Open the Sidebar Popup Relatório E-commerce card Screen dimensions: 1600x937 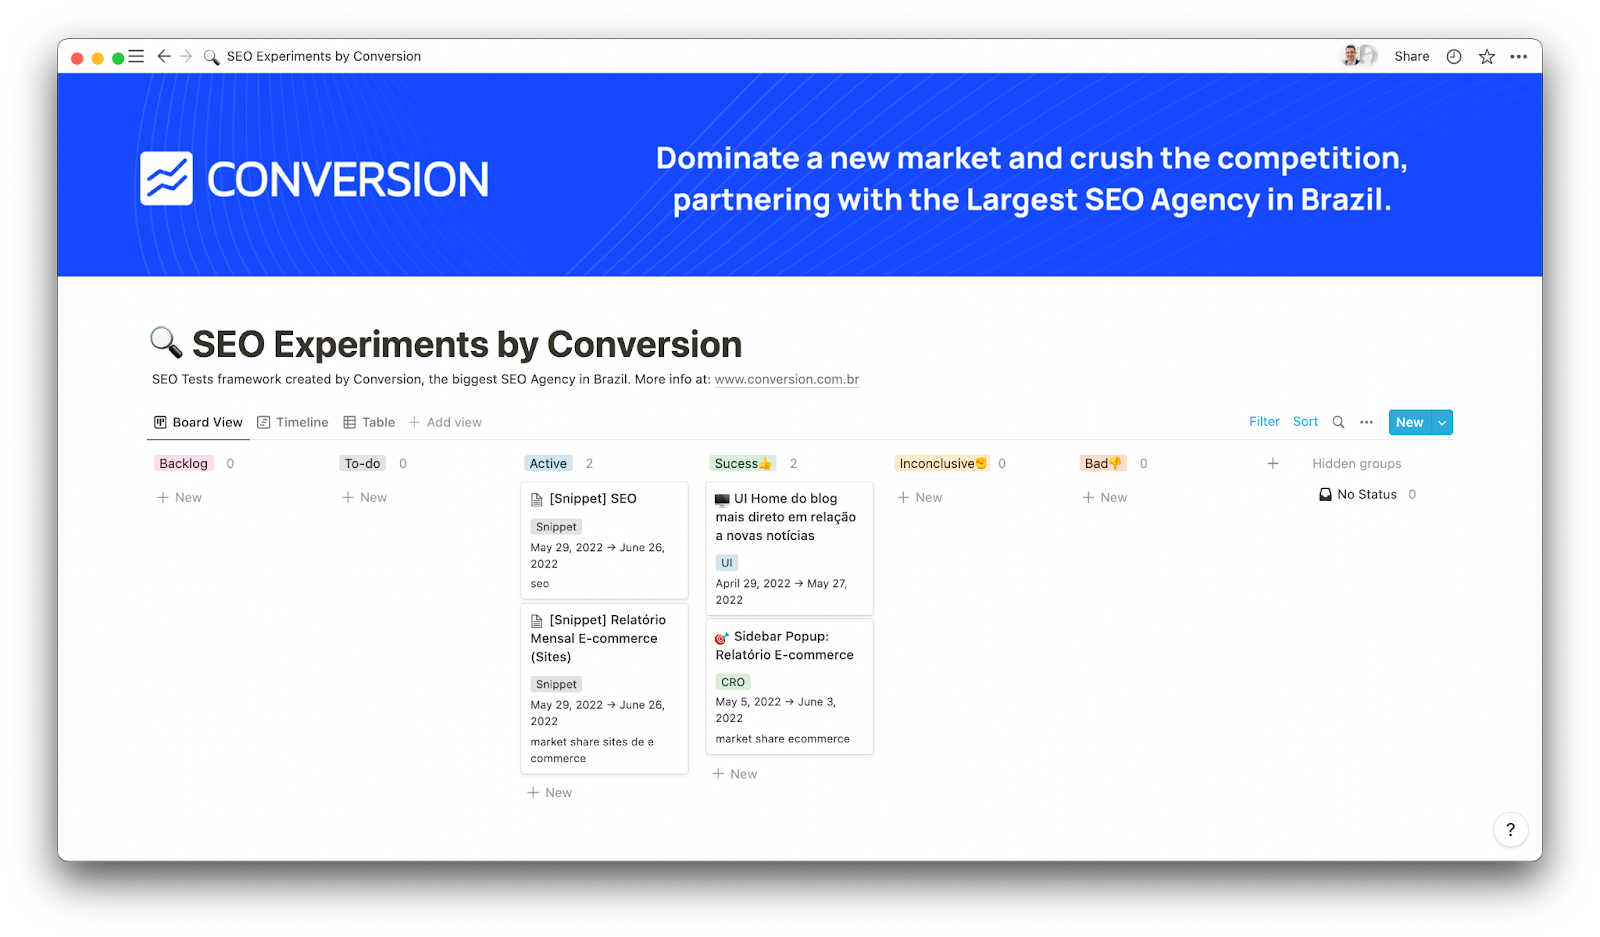[789, 687]
